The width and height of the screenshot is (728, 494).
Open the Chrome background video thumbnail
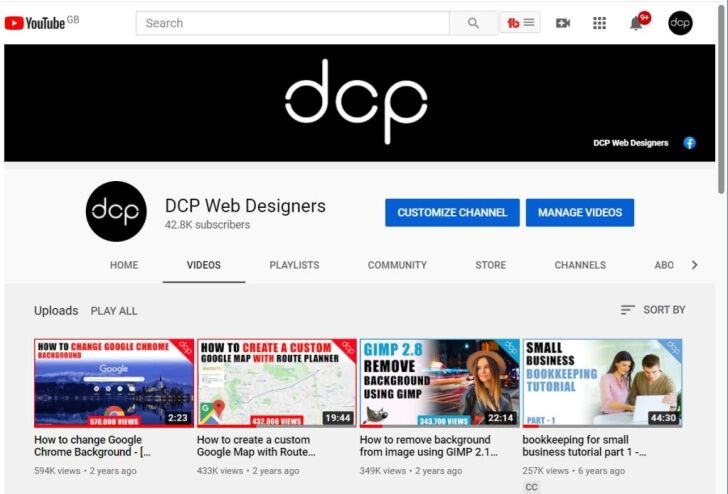tap(114, 383)
